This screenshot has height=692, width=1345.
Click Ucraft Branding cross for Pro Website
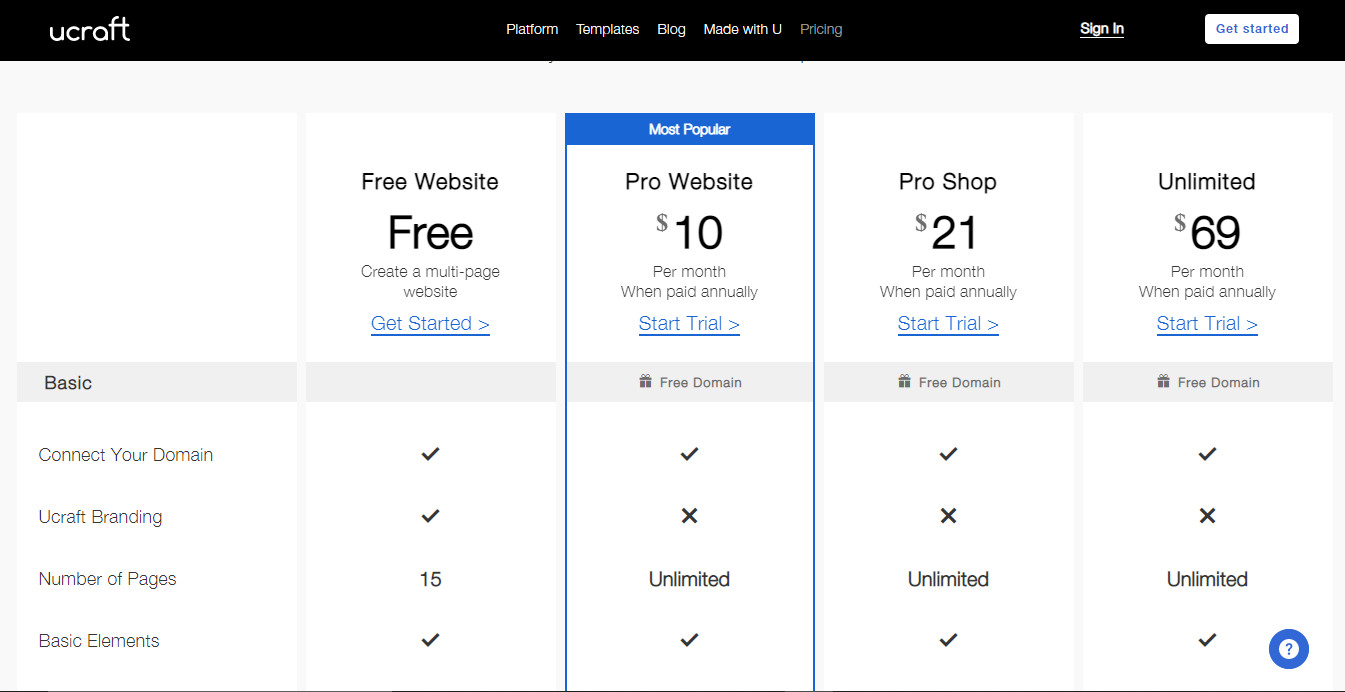click(x=689, y=516)
